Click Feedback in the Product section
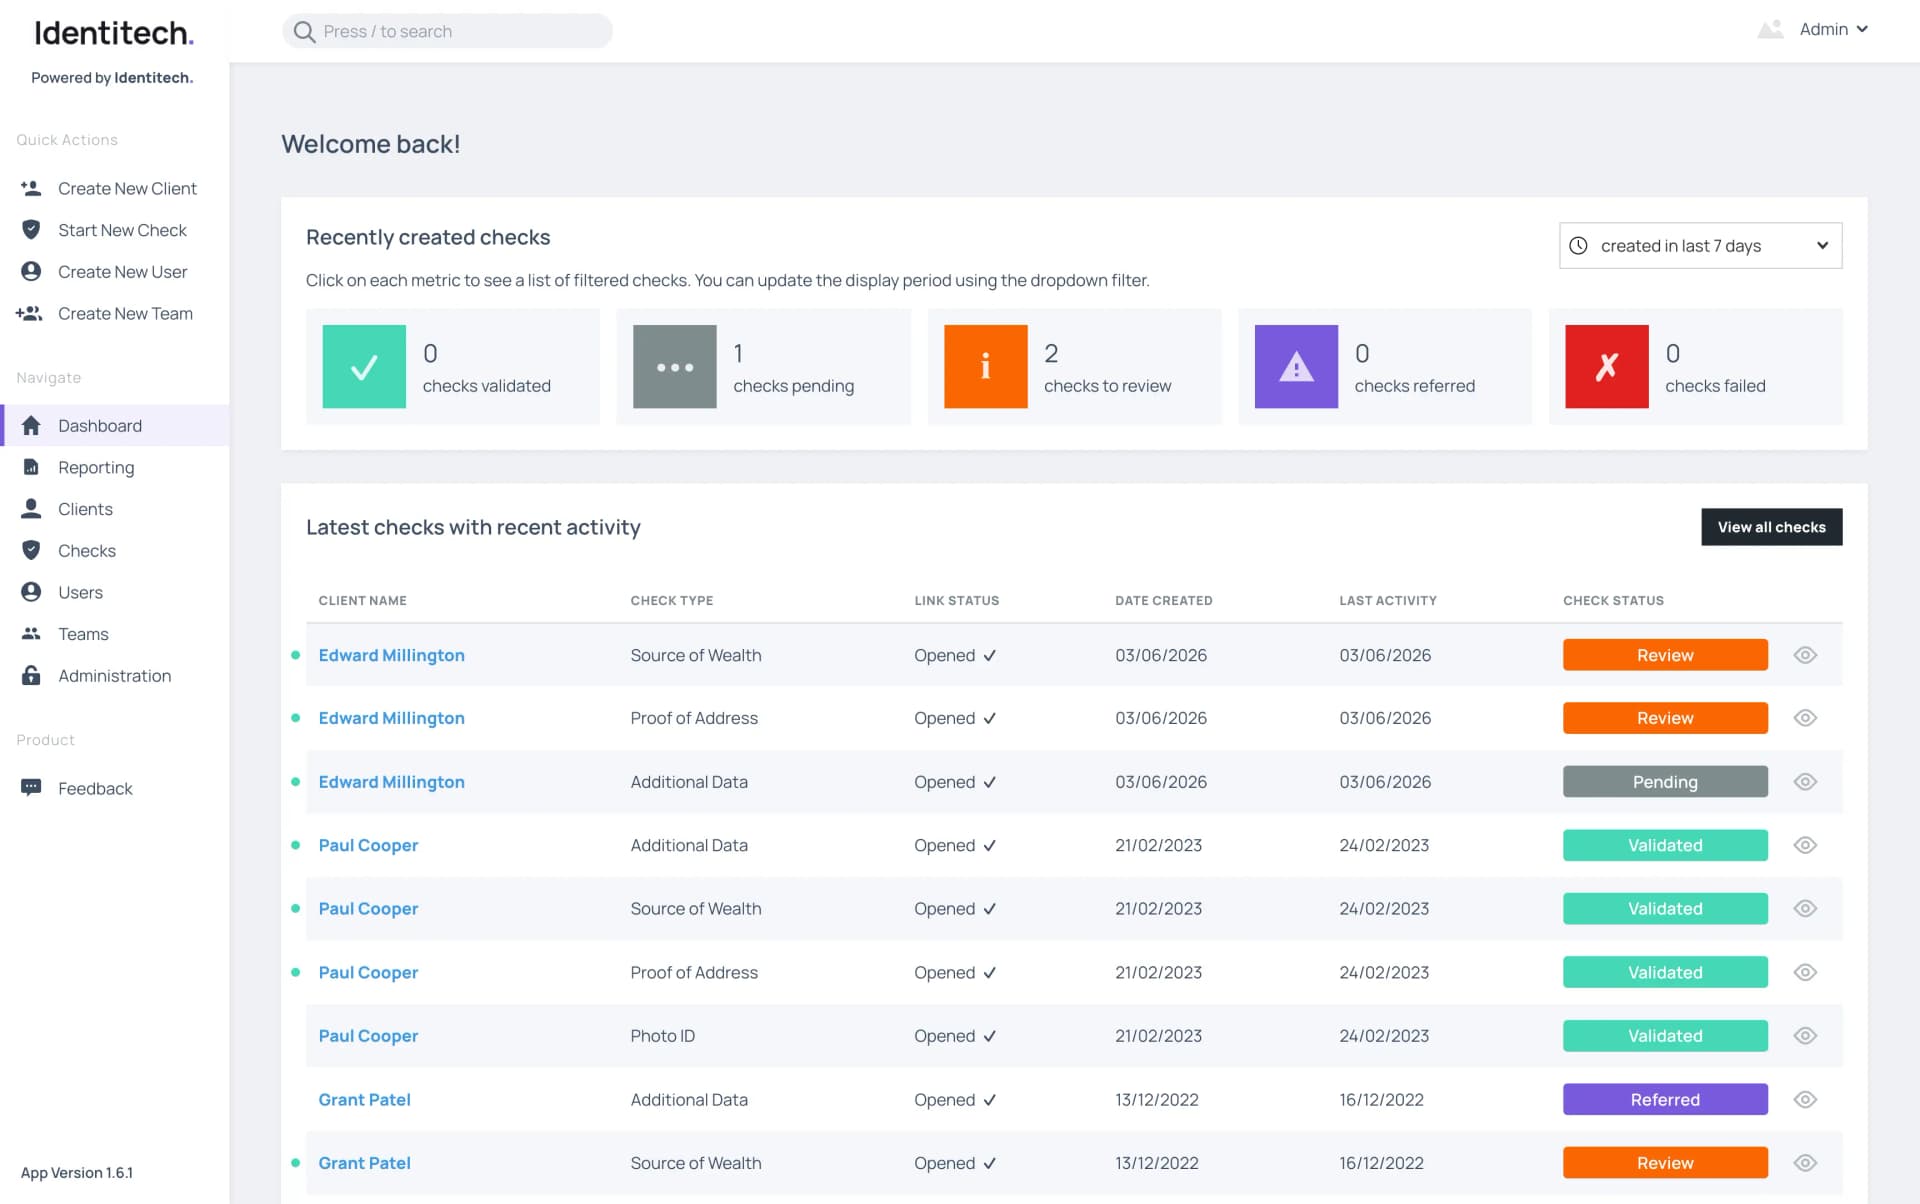The height and width of the screenshot is (1204, 1920). pyautogui.click(x=115, y=788)
